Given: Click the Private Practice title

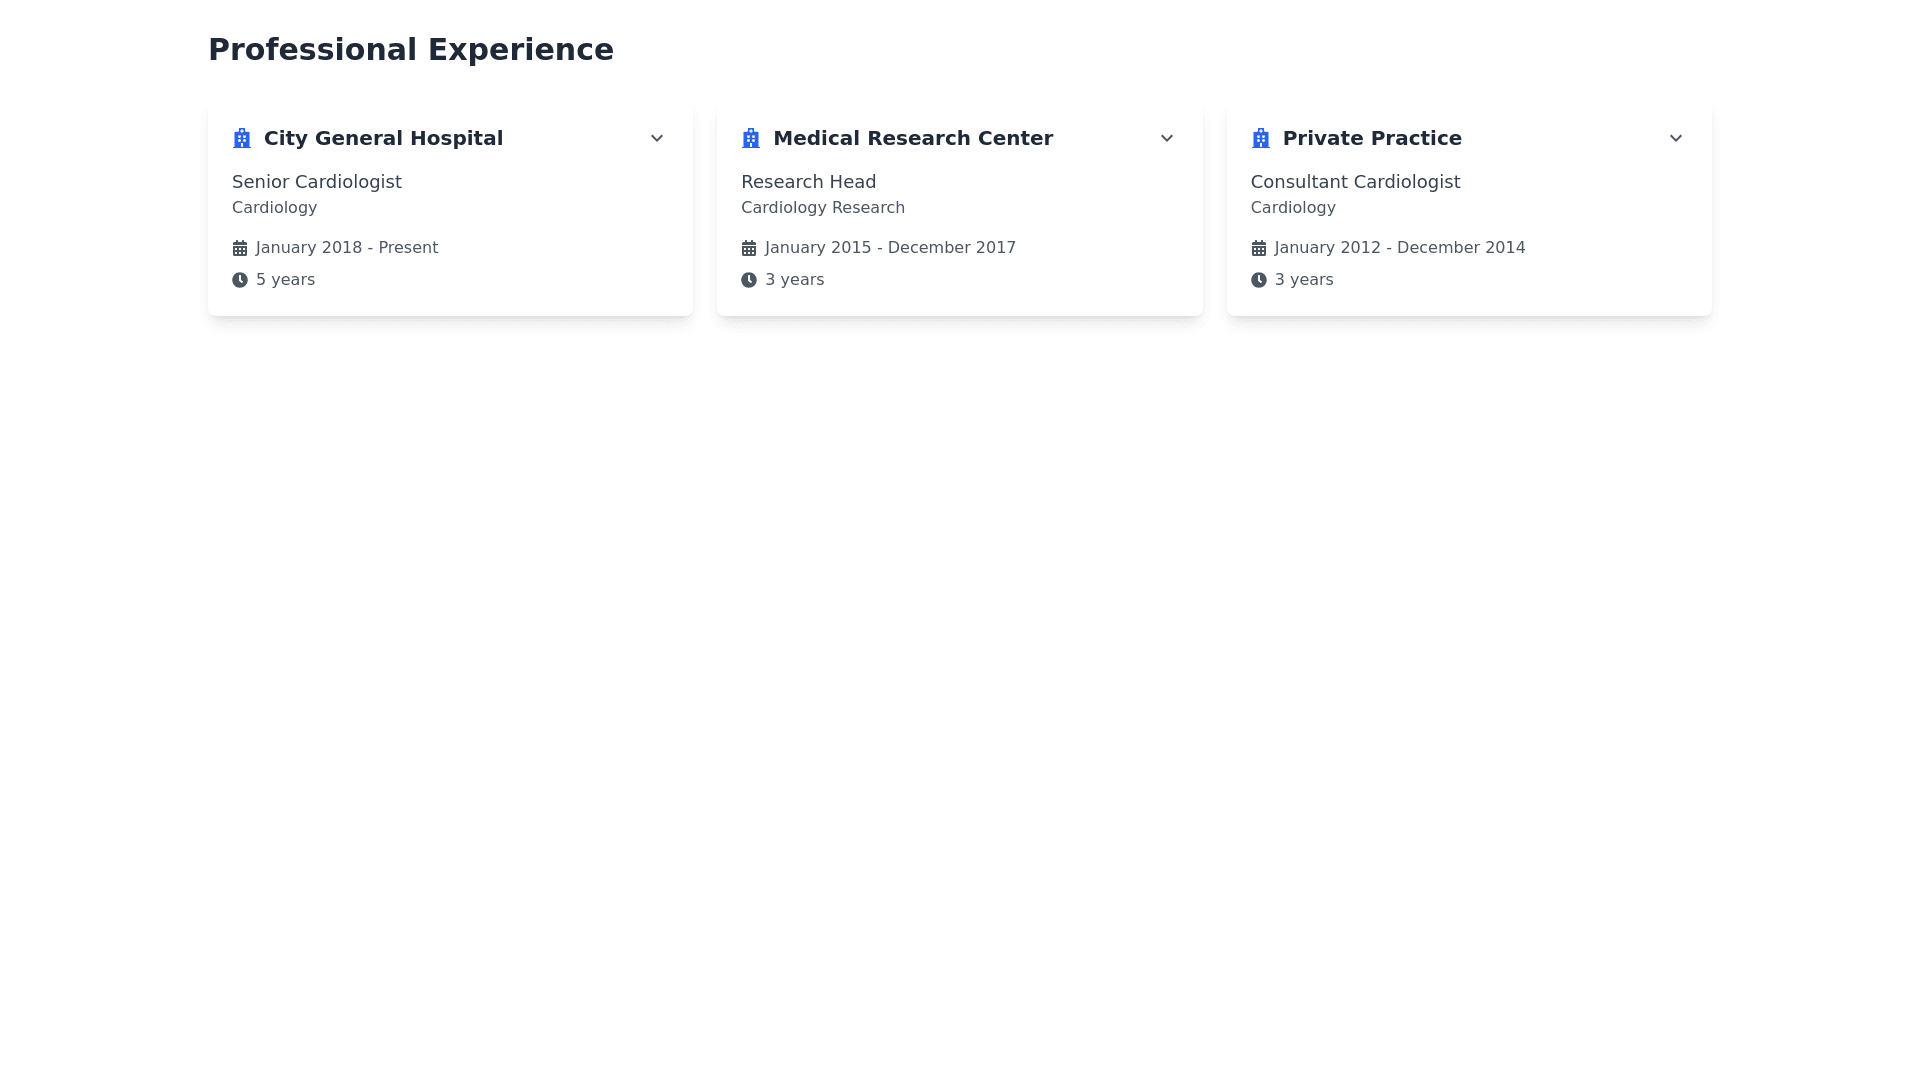Looking at the screenshot, I should (x=1371, y=138).
